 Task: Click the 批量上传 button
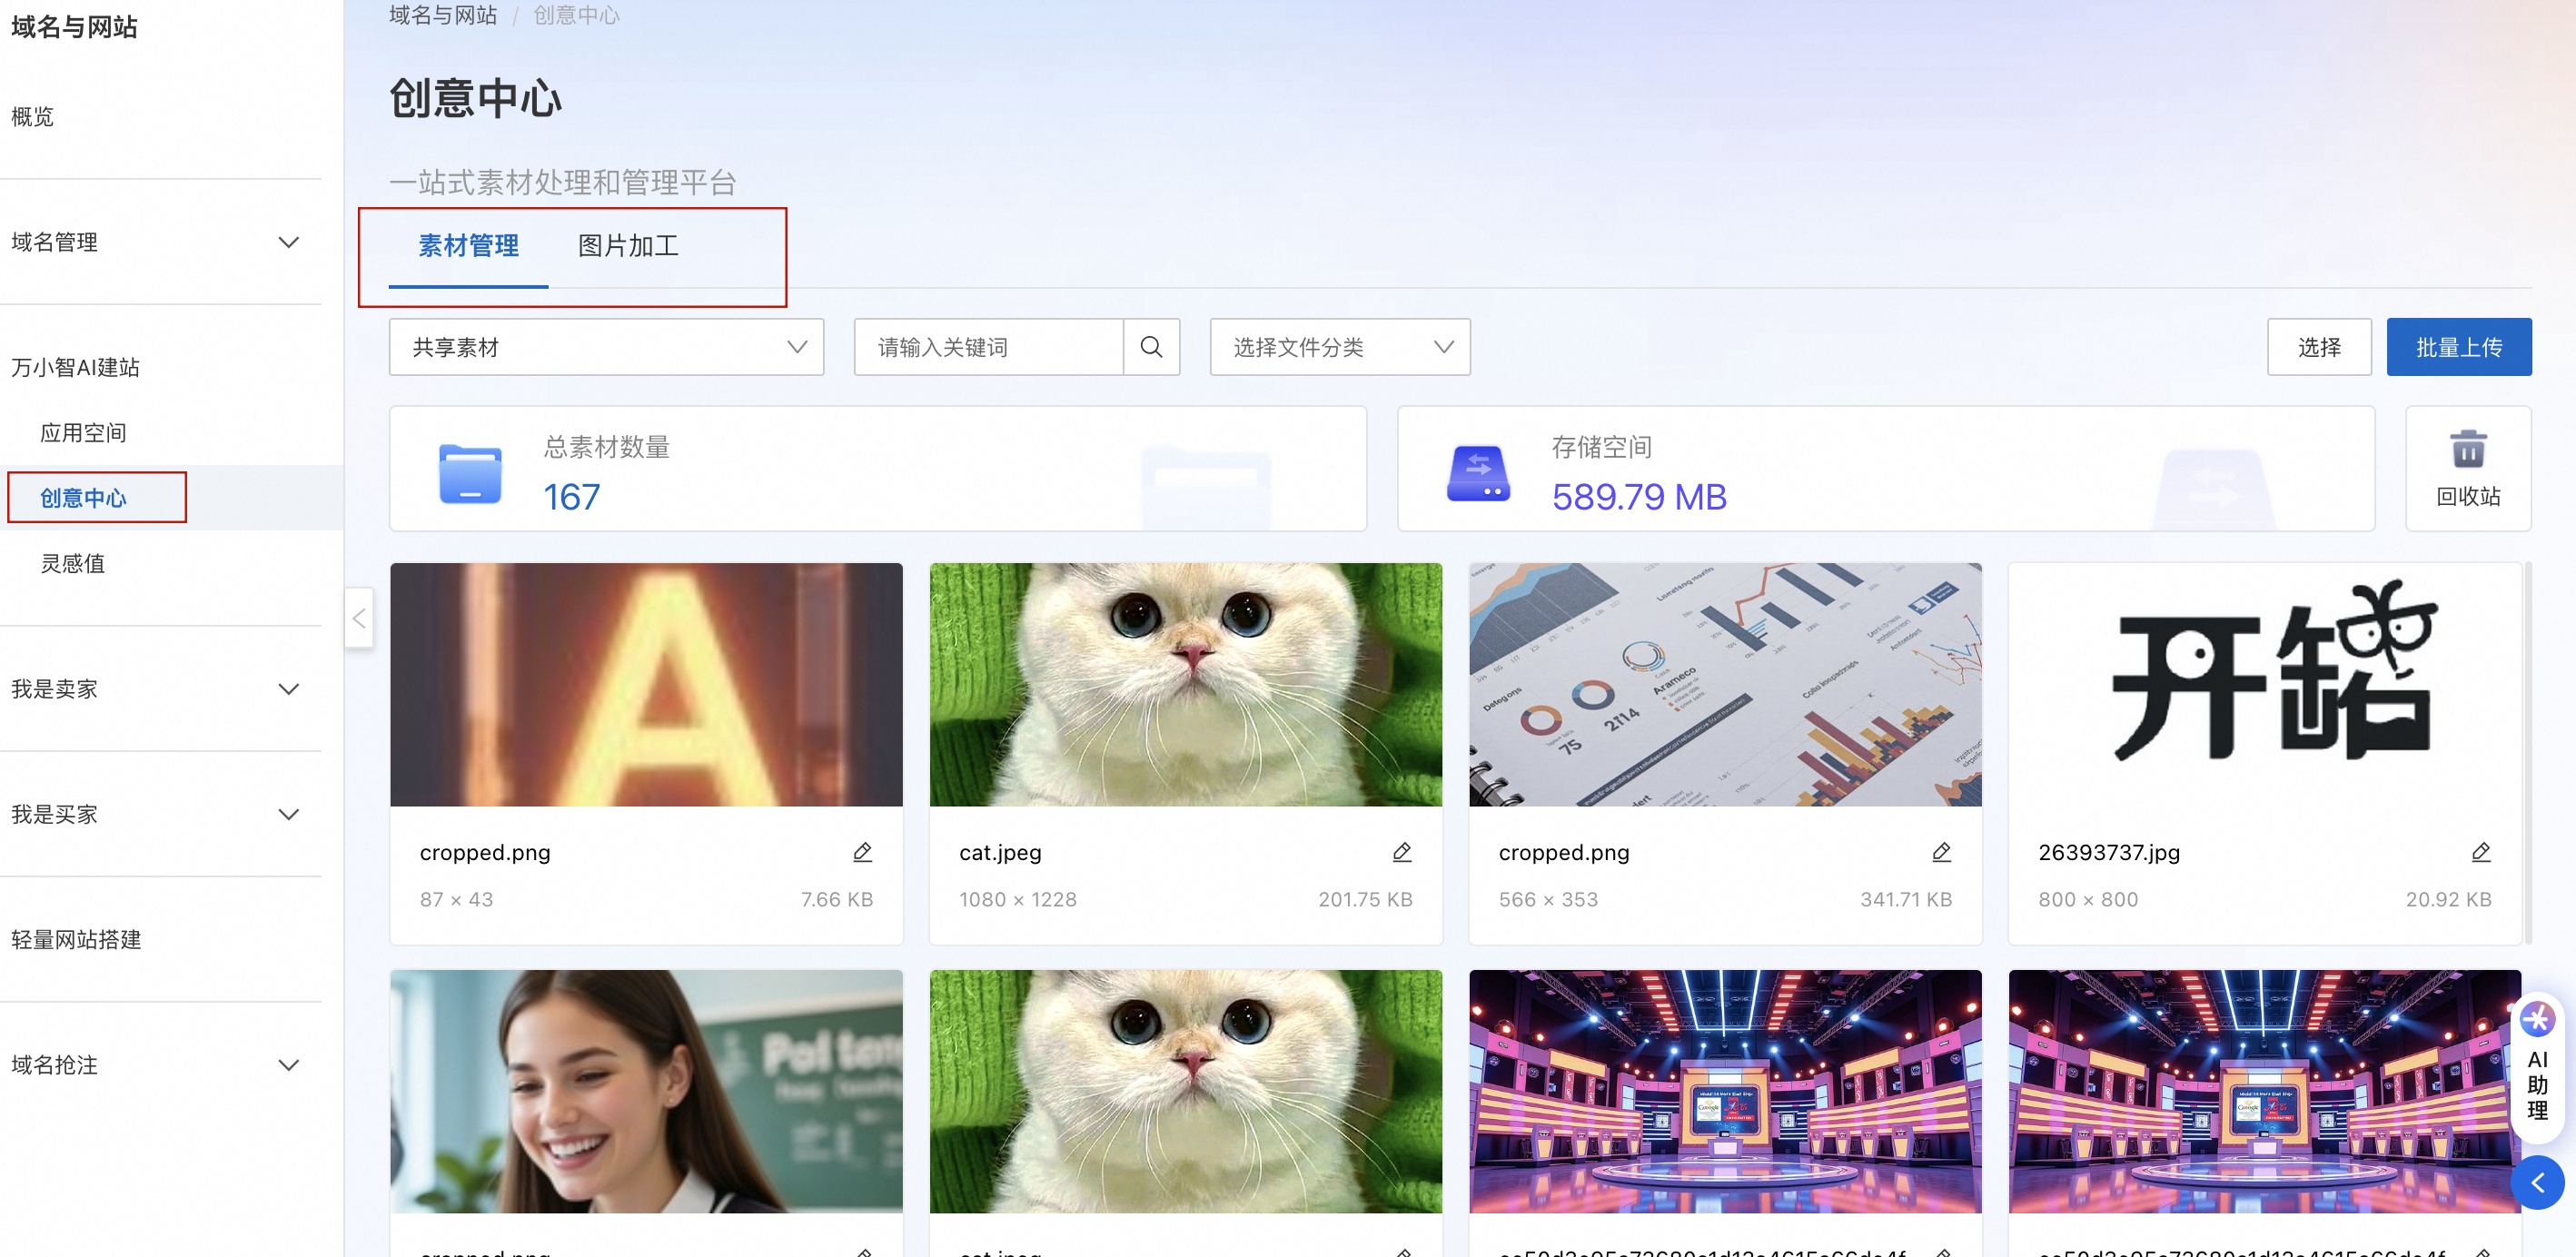pyautogui.click(x=2458, y=347)
